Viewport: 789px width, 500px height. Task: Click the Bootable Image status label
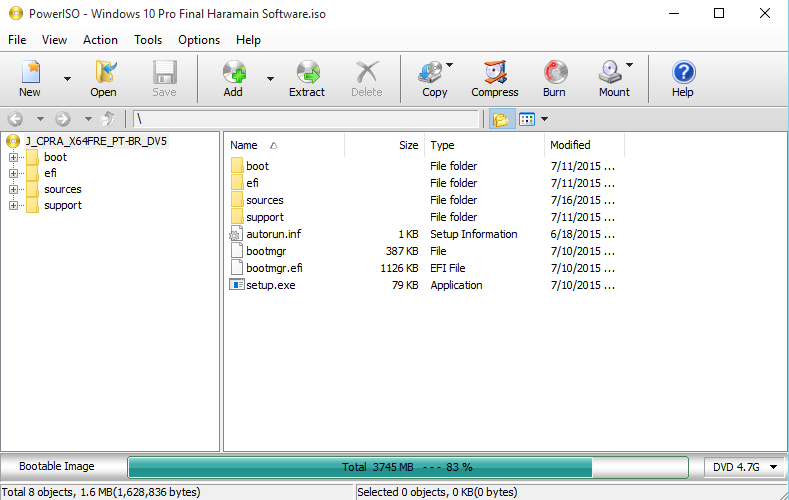(x=56, y=466)
